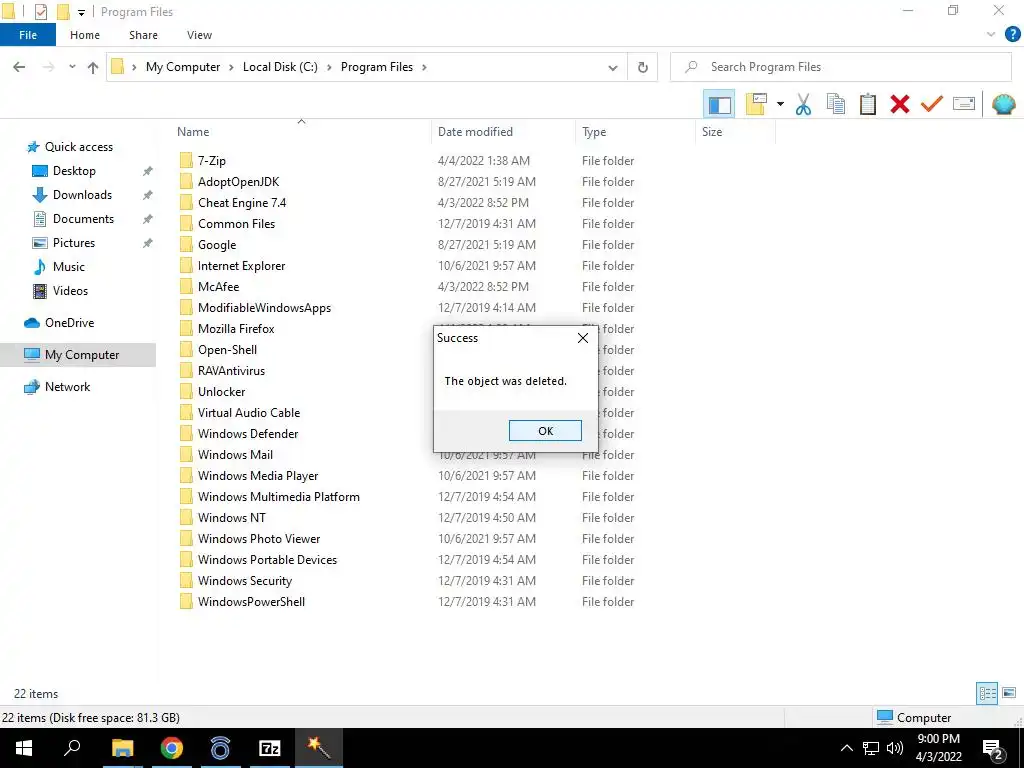Image resolution: width=1024 pixels, height=768 pixels.
Task: Select the WindowsPowerShell folder
Action: (251, 602)
